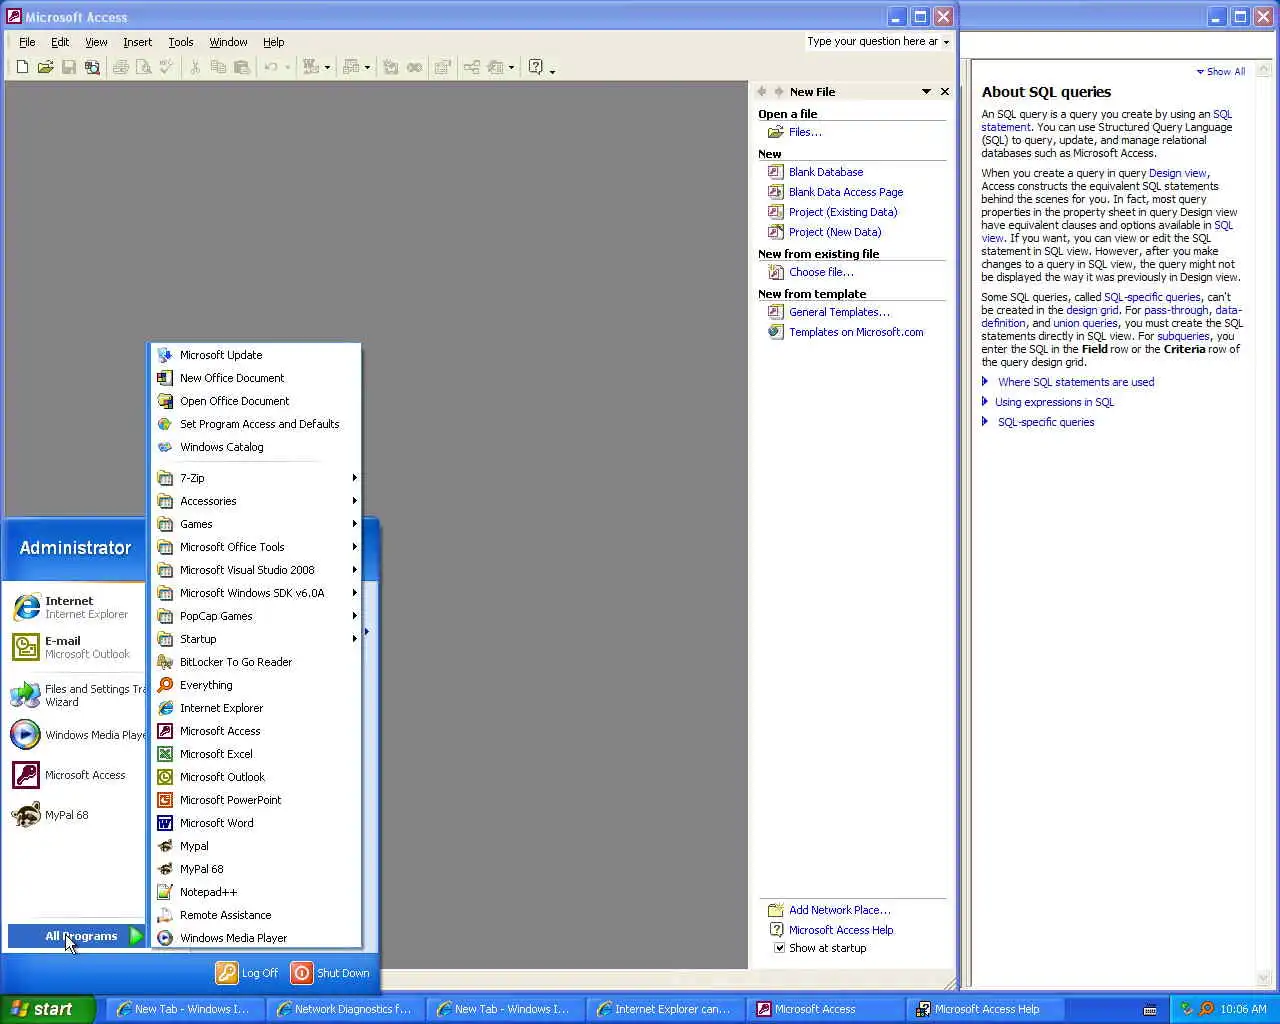1280x1024 pixels.
Task: Expand Where SQL statements are used
Action: (1075, 382)
